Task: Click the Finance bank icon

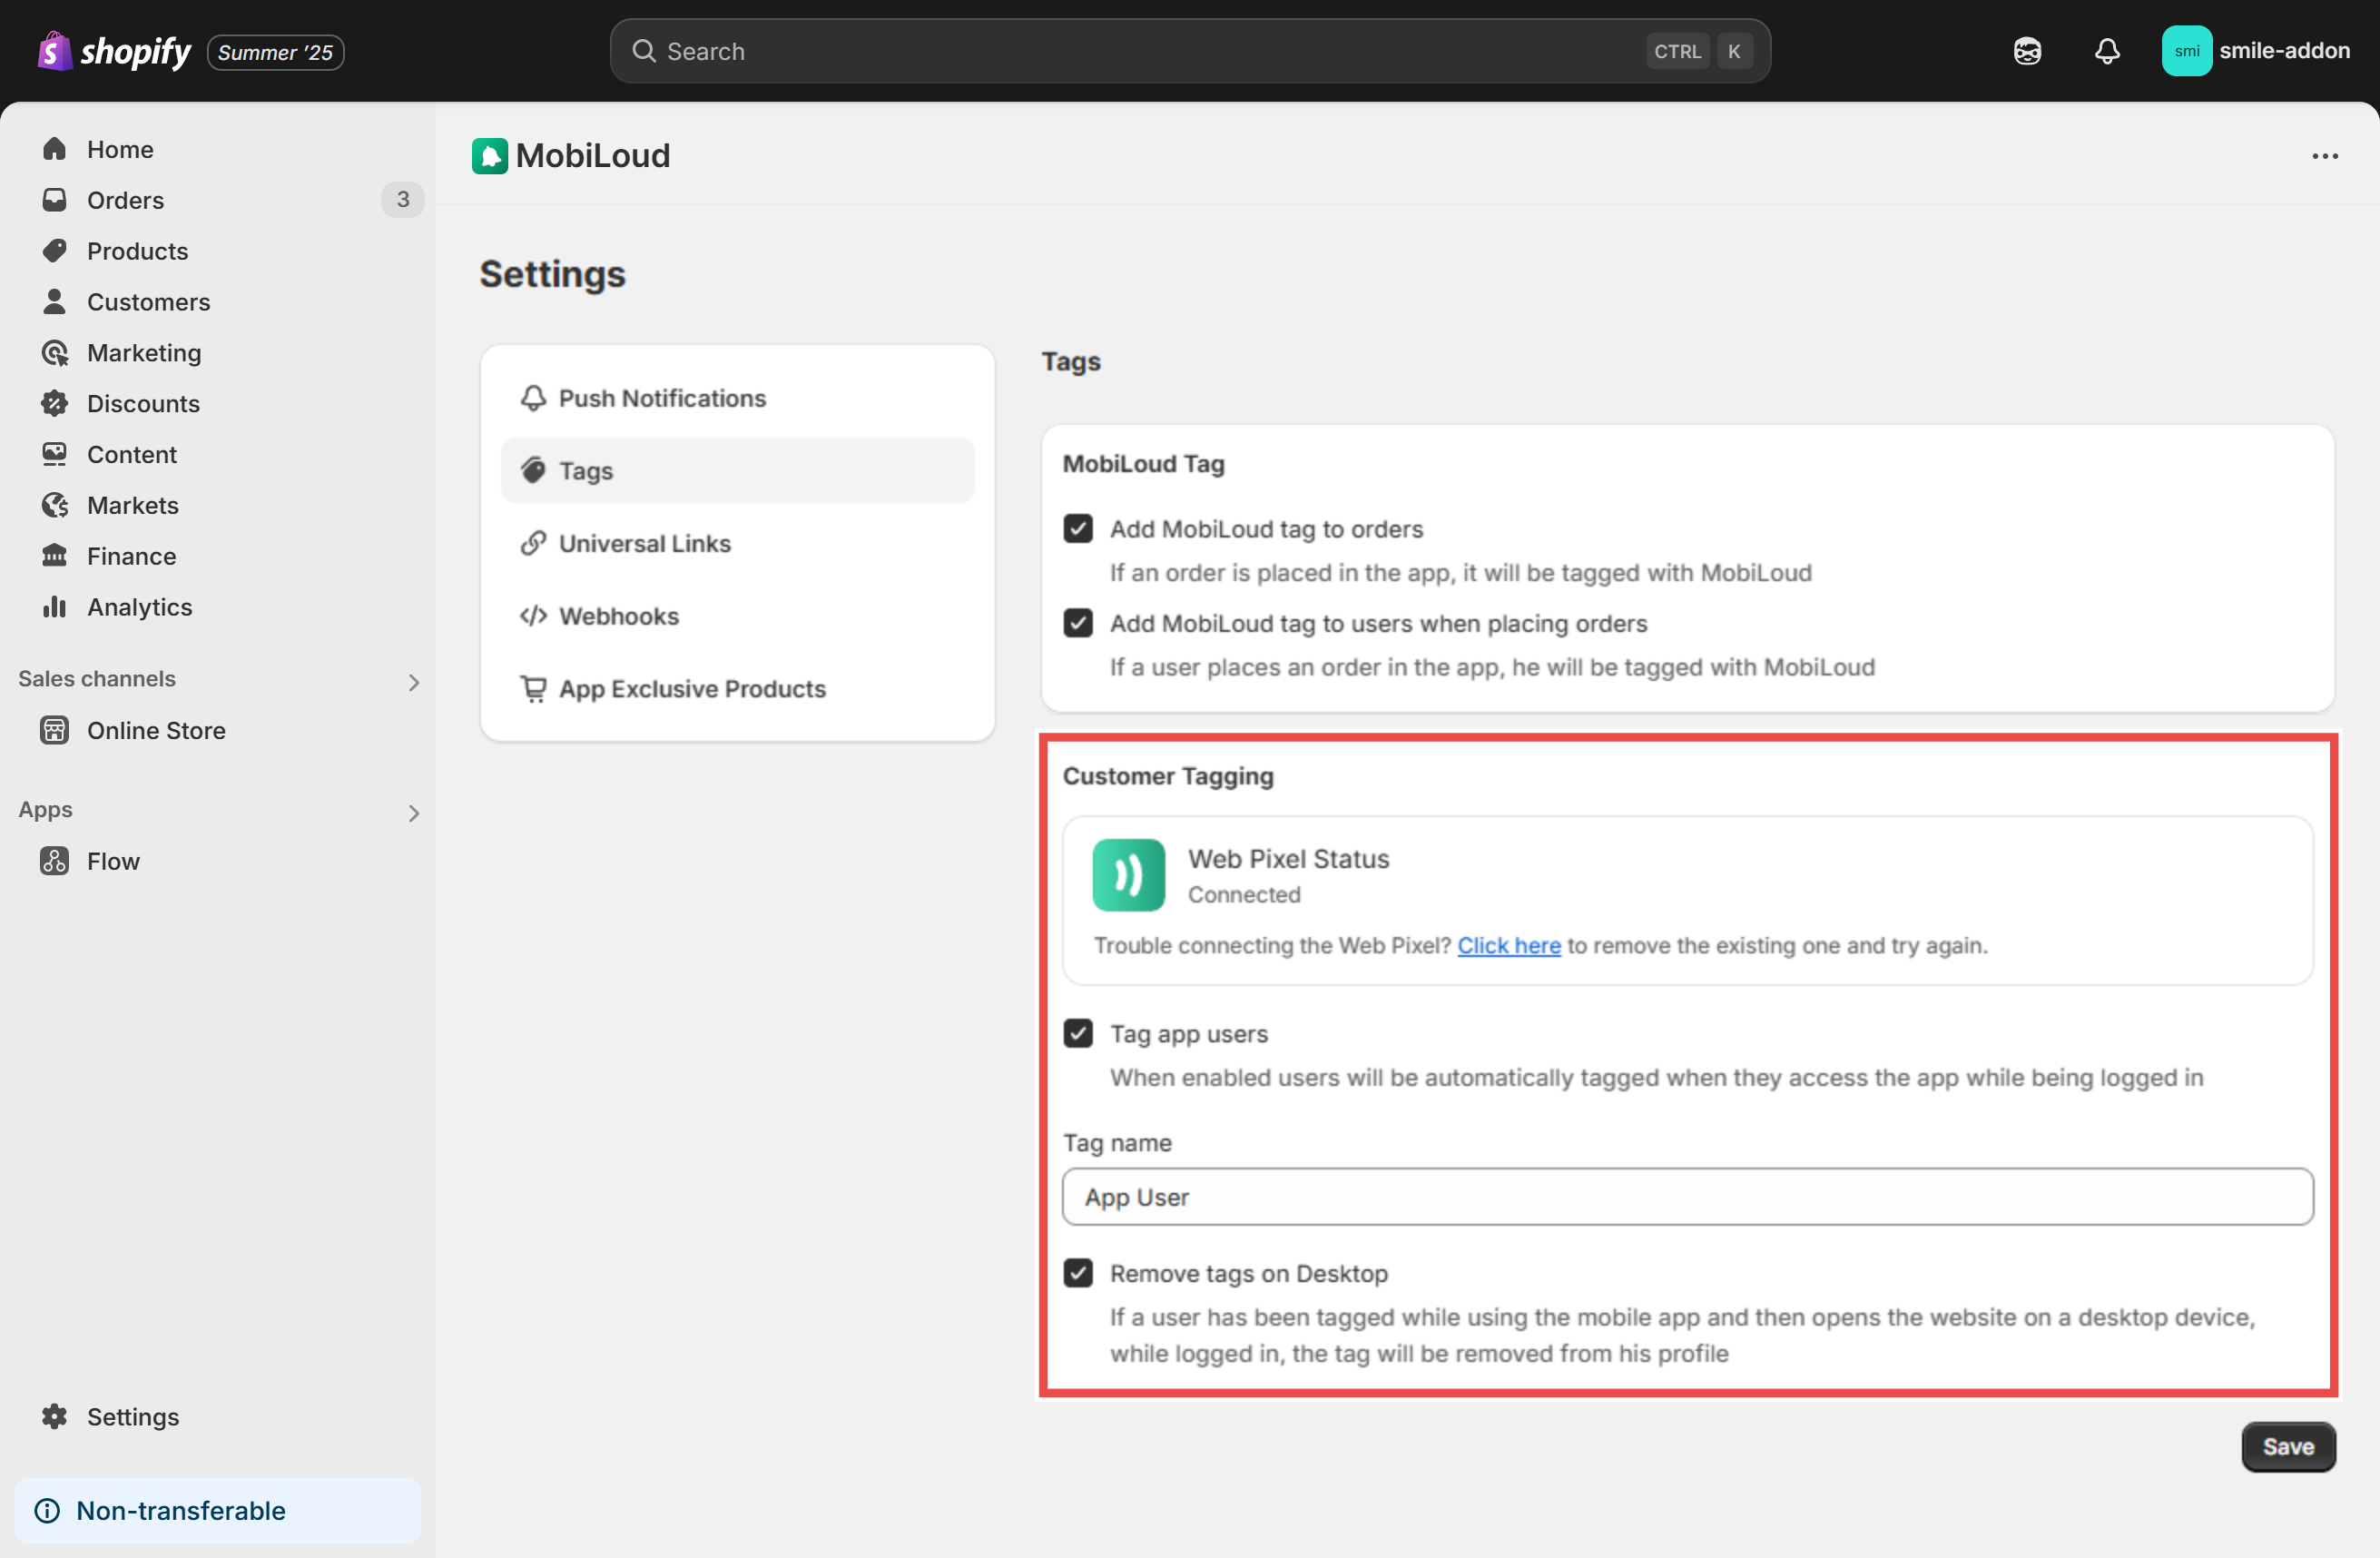Action: tap(55, 556)
